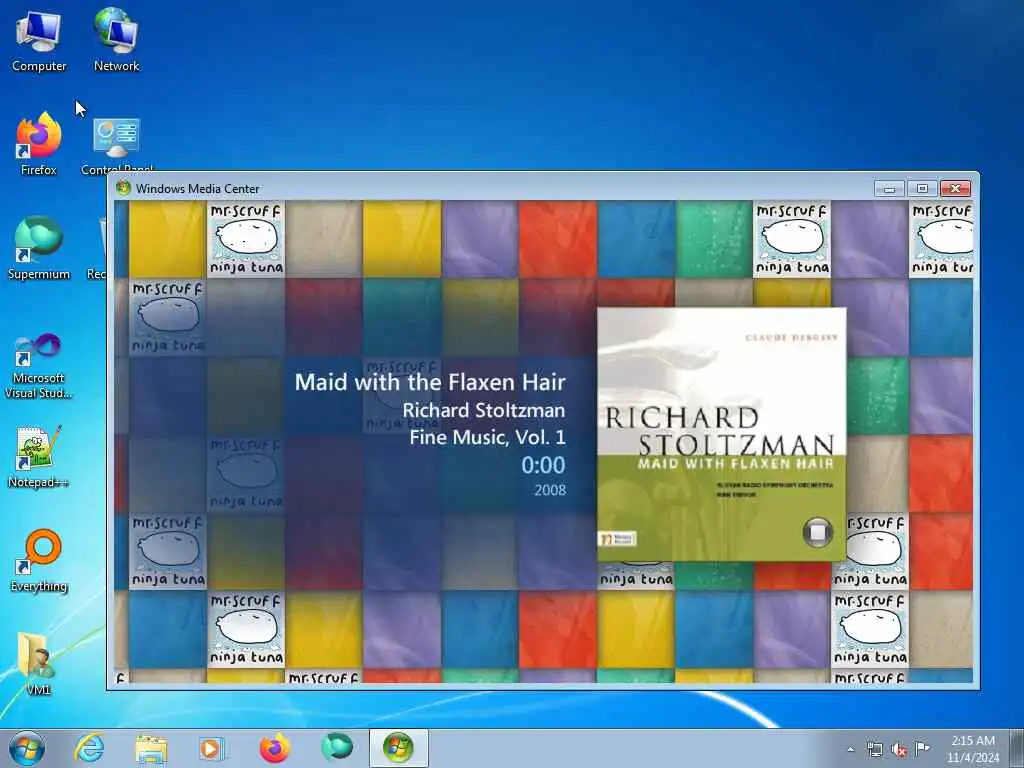Open the Action Center flag tray icon
1024x768 pixels.
click(x=922, y=749)
